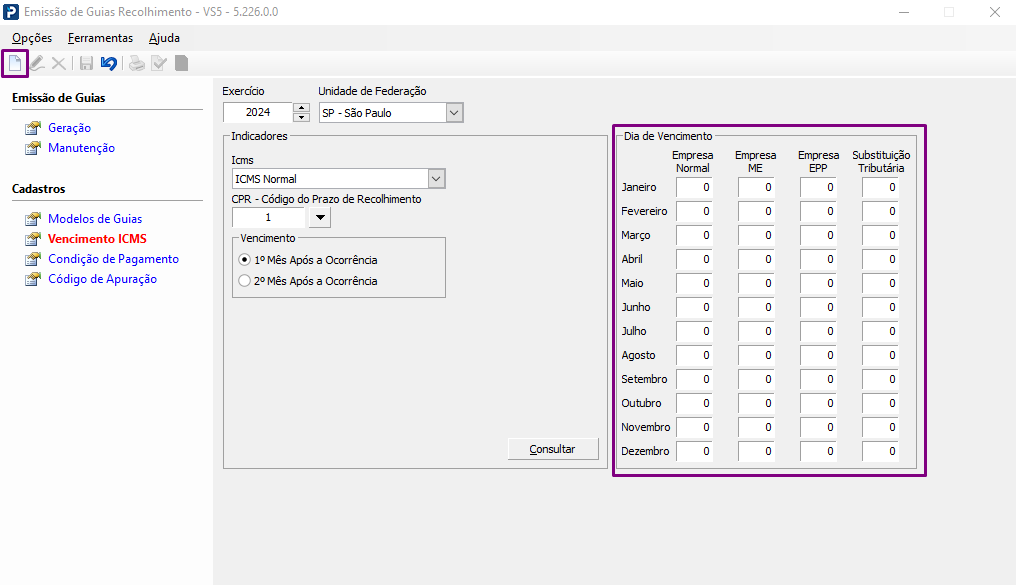
Task: Decrease Exercício year with down arrow
Action: pyautogui.click(x=301, y=117)
